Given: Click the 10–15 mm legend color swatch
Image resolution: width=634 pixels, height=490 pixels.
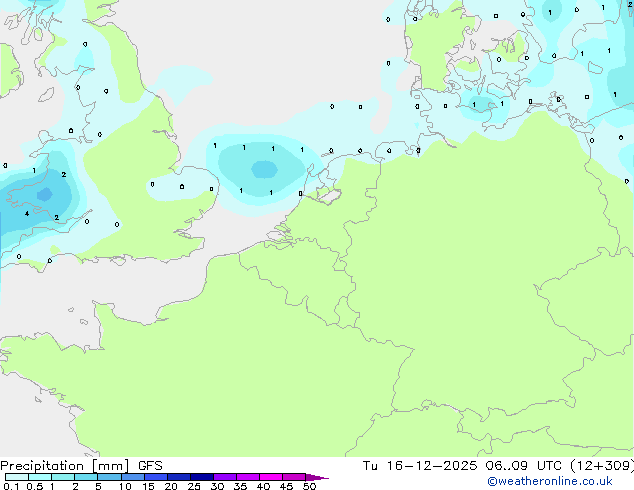Looking at the screenshot, I should coord(133,477).
